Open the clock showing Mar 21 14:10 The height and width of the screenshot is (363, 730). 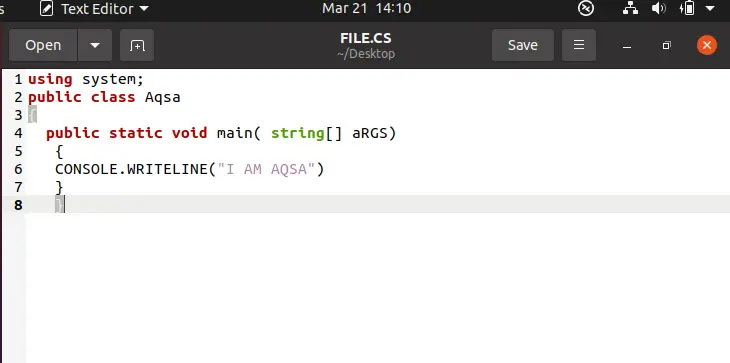(366, 8)
